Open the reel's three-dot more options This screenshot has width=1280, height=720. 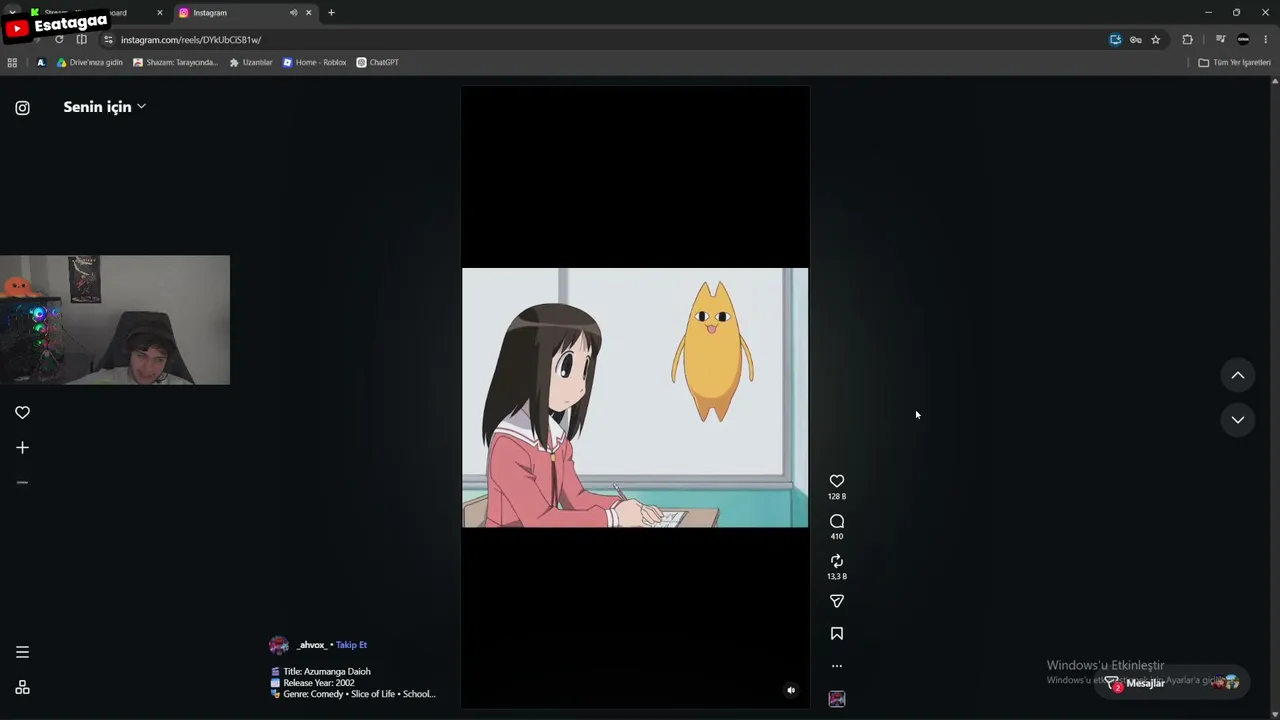click(x=837, y=666)
